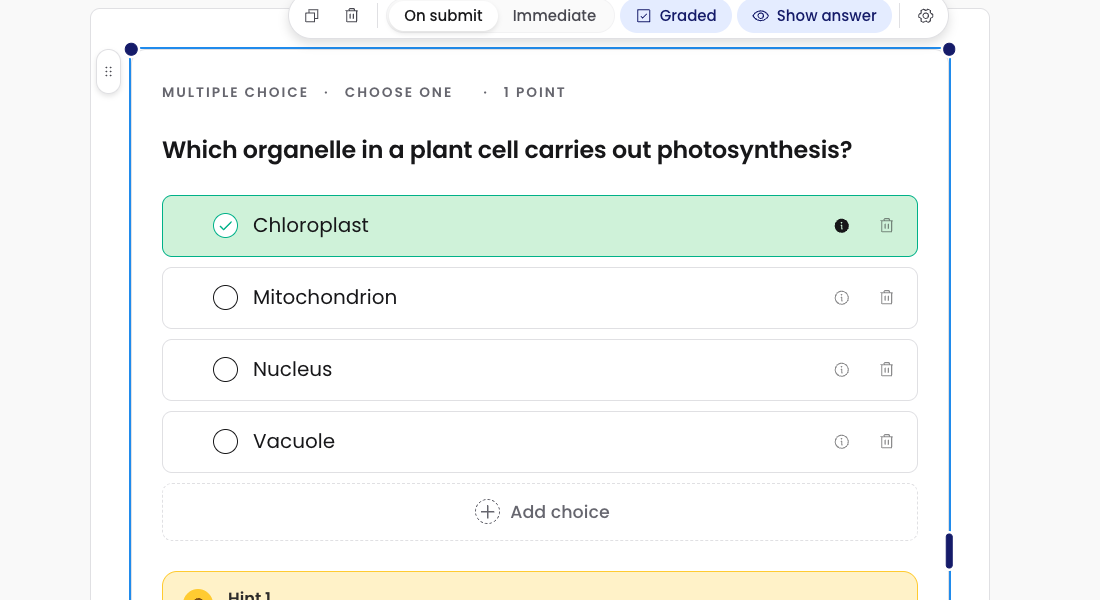
Task: Click the CHOOSE ONE label
Action: click(398, 93)
